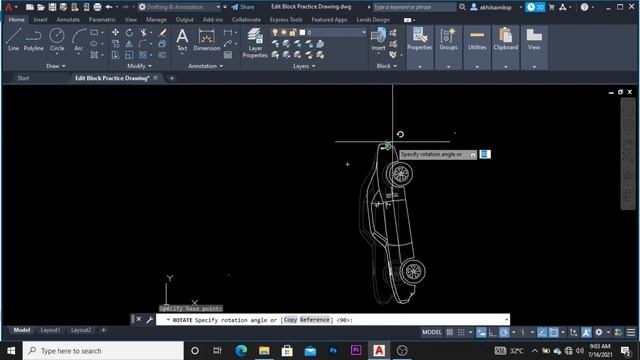Open the Groups panel button
This screenshot has width=640, height=360.
pos(448,40)
